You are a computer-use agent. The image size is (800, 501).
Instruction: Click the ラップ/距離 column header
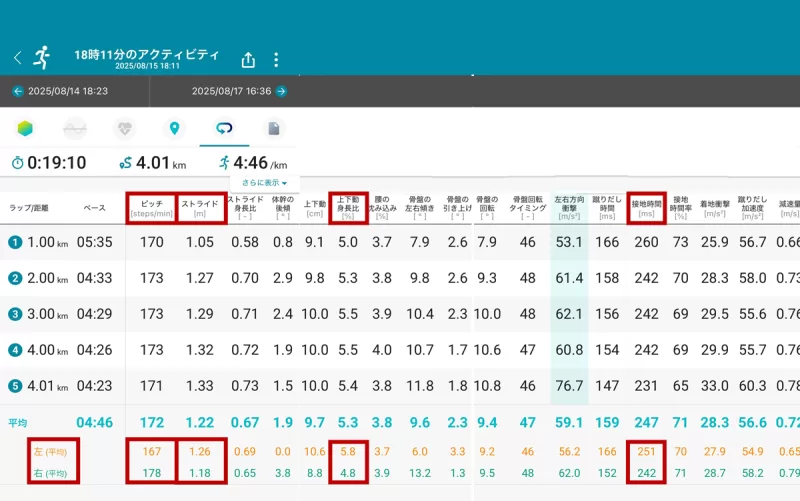point(29,208)
